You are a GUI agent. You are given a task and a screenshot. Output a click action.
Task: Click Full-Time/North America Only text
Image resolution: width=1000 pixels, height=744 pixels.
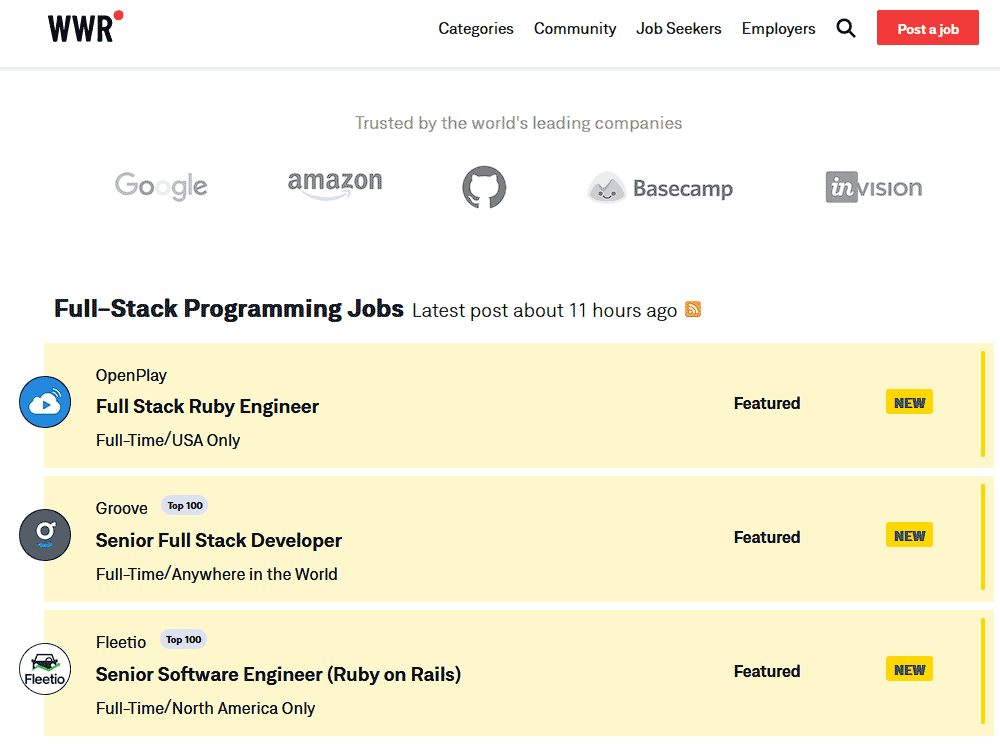205,708
